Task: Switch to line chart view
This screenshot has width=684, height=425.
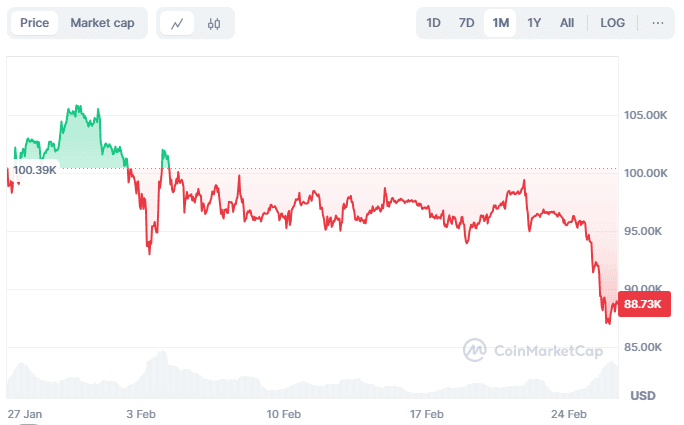Action: click(x=177, y=23)
